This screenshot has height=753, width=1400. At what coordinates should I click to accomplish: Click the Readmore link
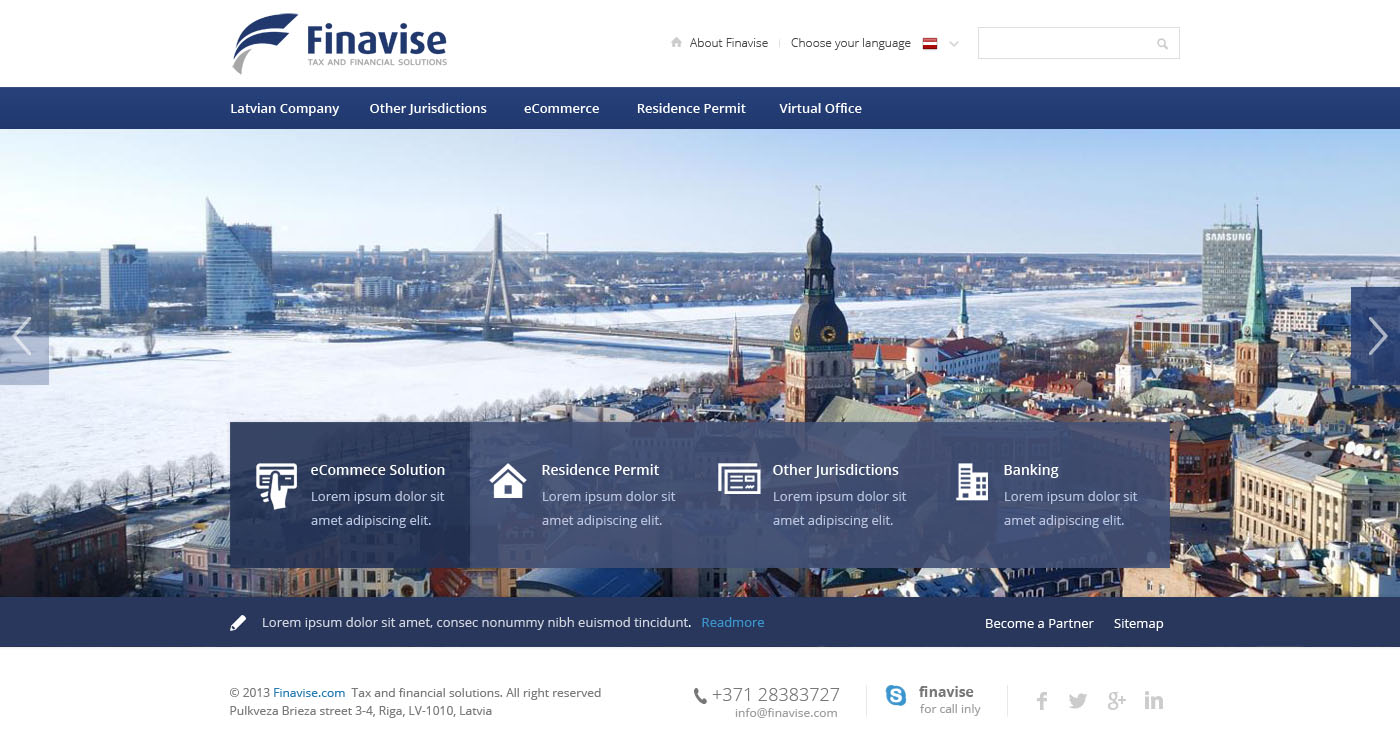[733, 622]
